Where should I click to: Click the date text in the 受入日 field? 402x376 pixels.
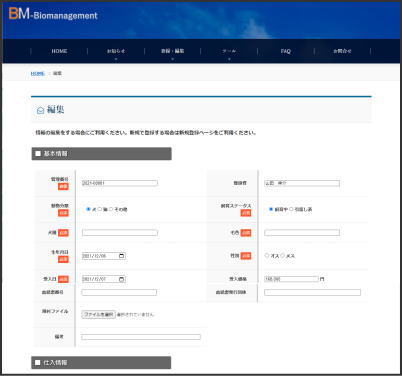coord(94,279)
